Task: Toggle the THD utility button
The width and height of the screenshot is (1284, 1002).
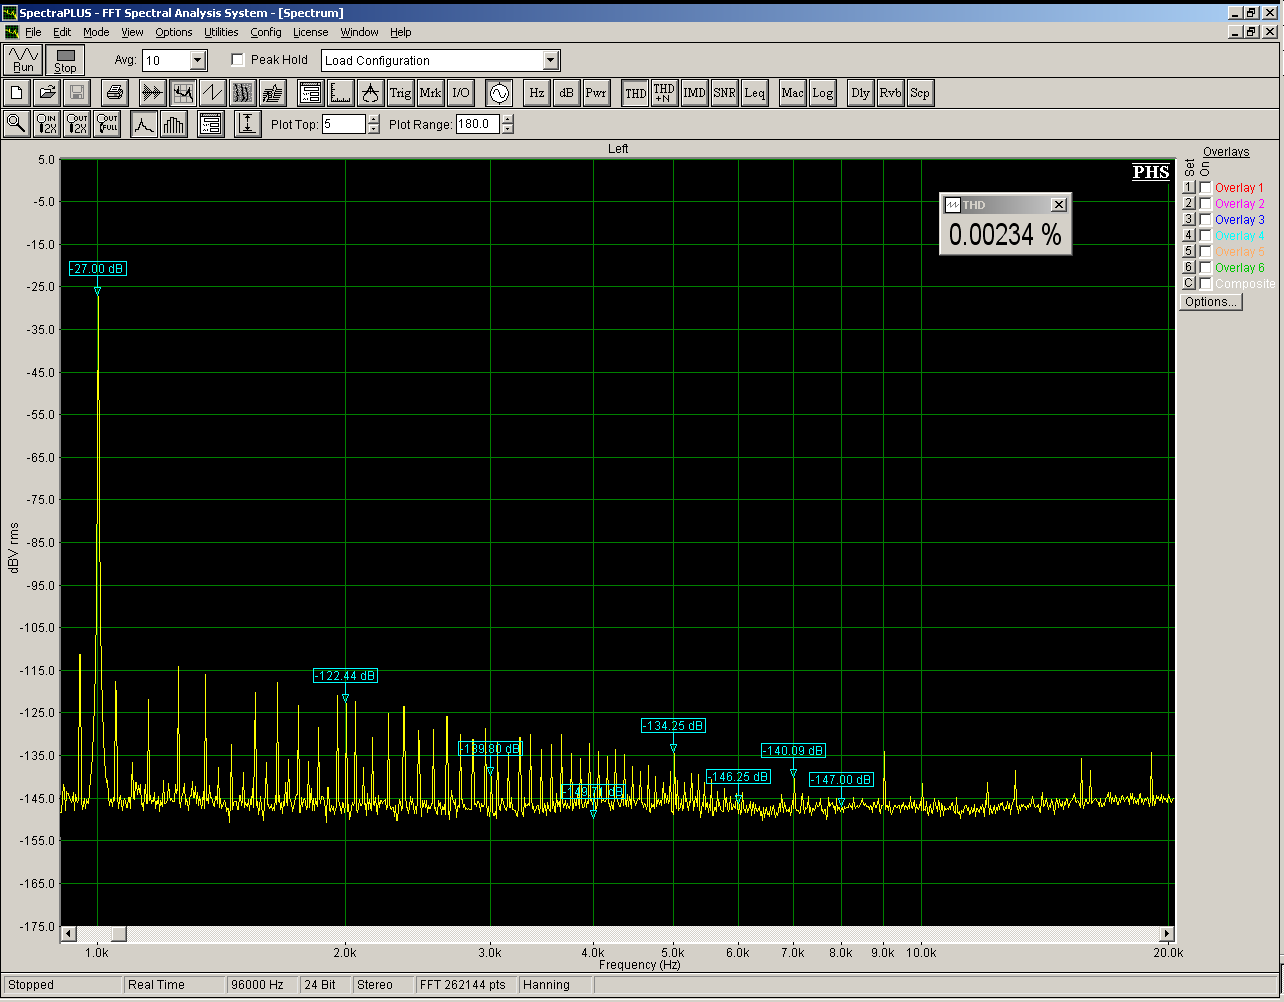Action: pyautogui.click(x=635, y=93)
